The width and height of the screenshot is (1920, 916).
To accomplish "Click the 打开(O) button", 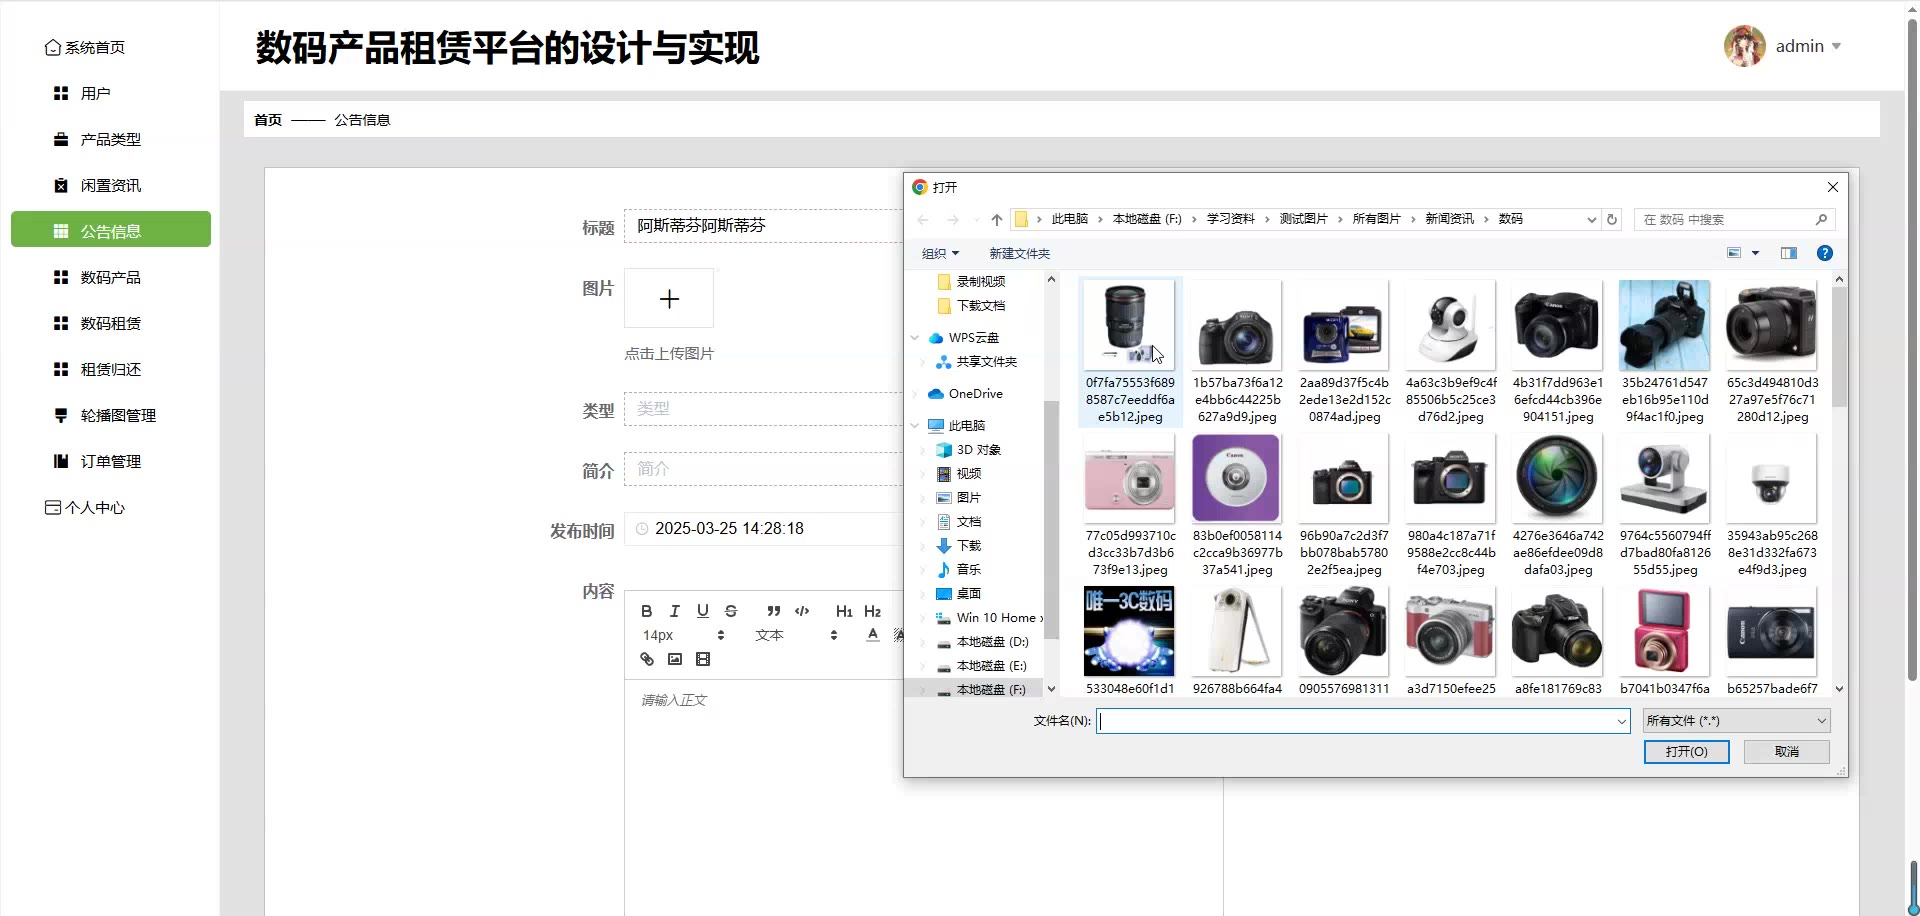I will coord(1686,751).
